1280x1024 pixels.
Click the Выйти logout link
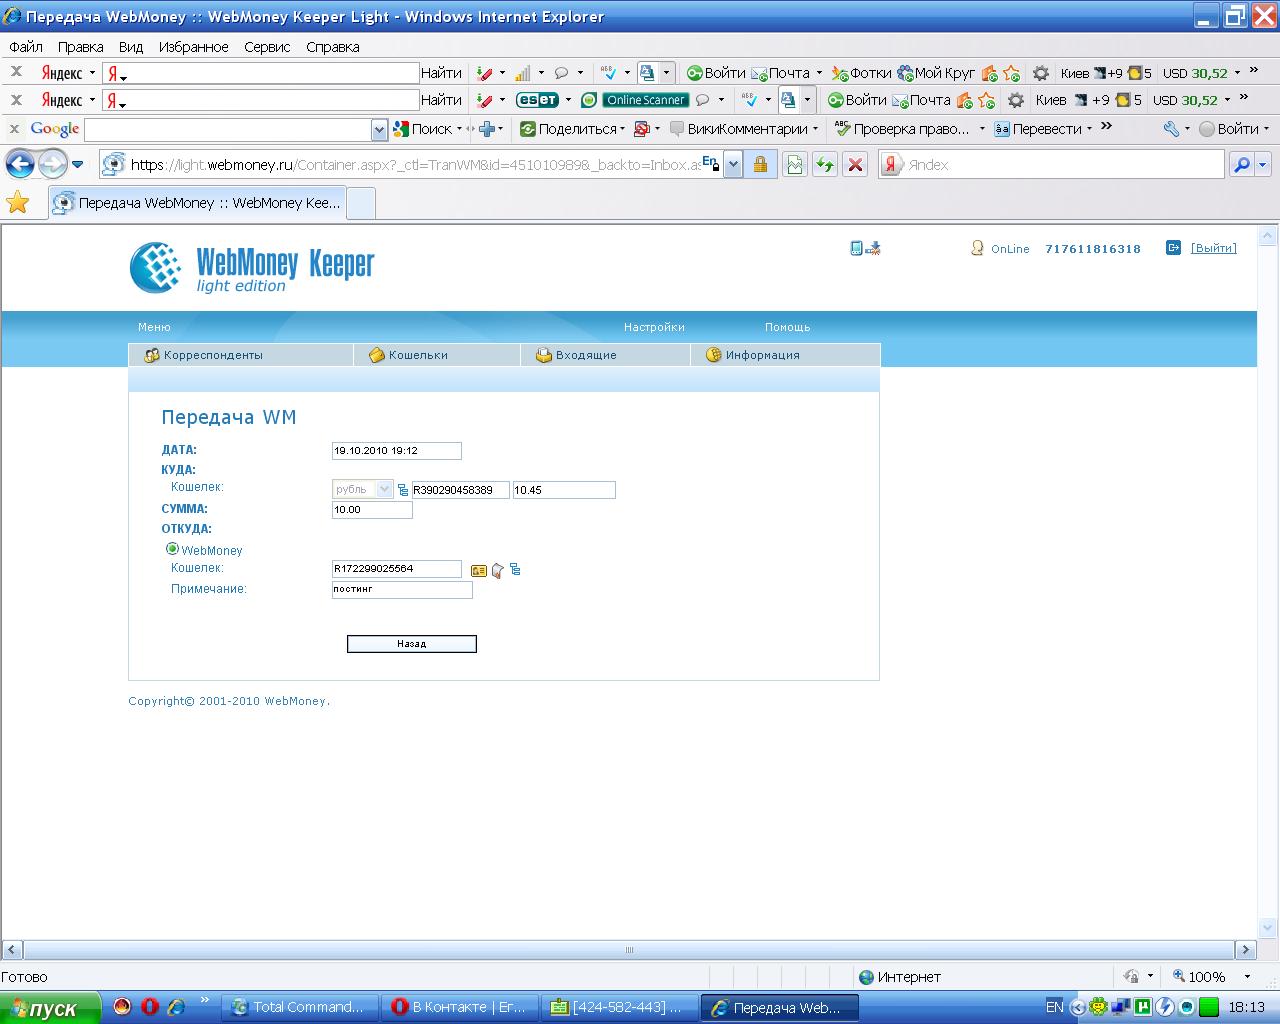point(1213,248)
